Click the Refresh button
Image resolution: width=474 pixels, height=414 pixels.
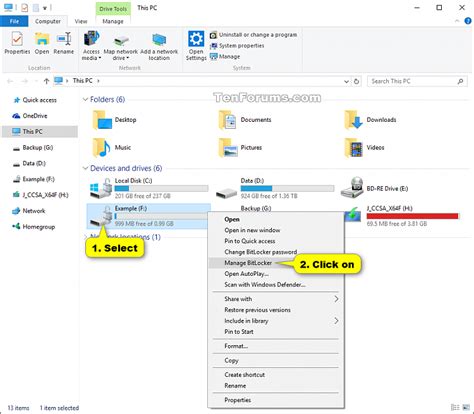356,81
